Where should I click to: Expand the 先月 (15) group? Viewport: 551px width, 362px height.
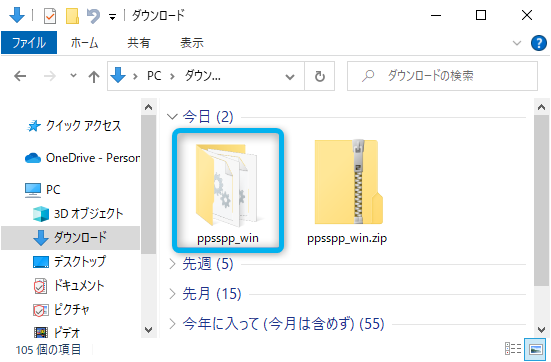[x=172, y=293]
